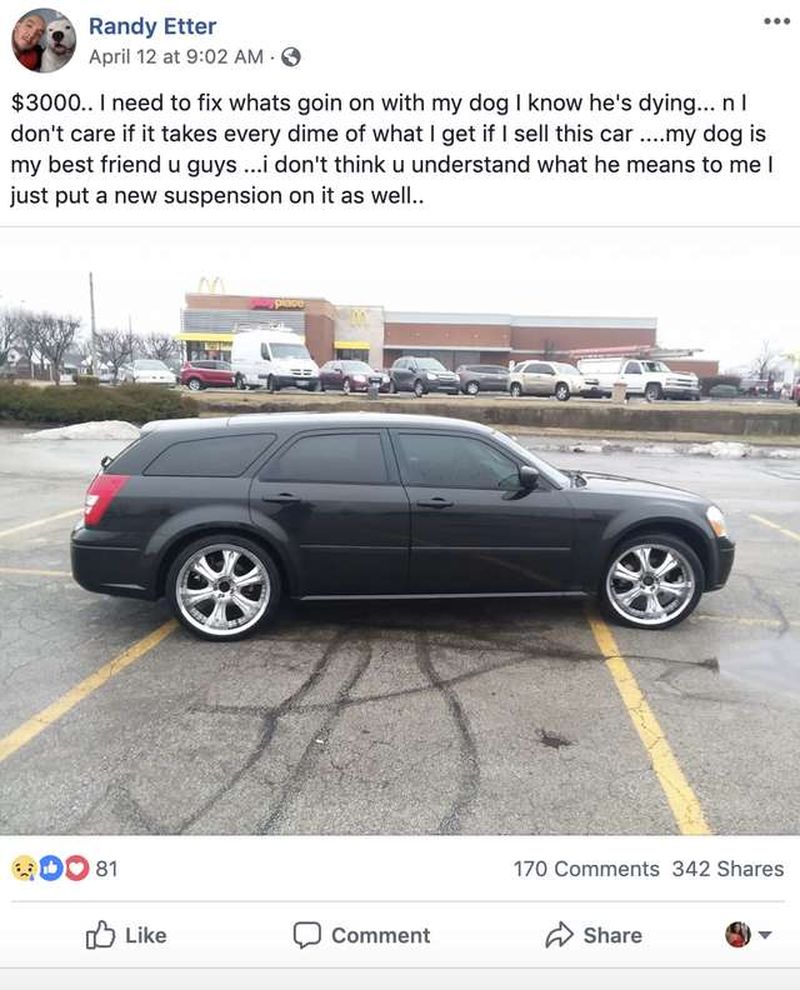The height and width of the screenshot is (990, 800).
Task: View the 342 Shares list
Action: pos(728,869)
